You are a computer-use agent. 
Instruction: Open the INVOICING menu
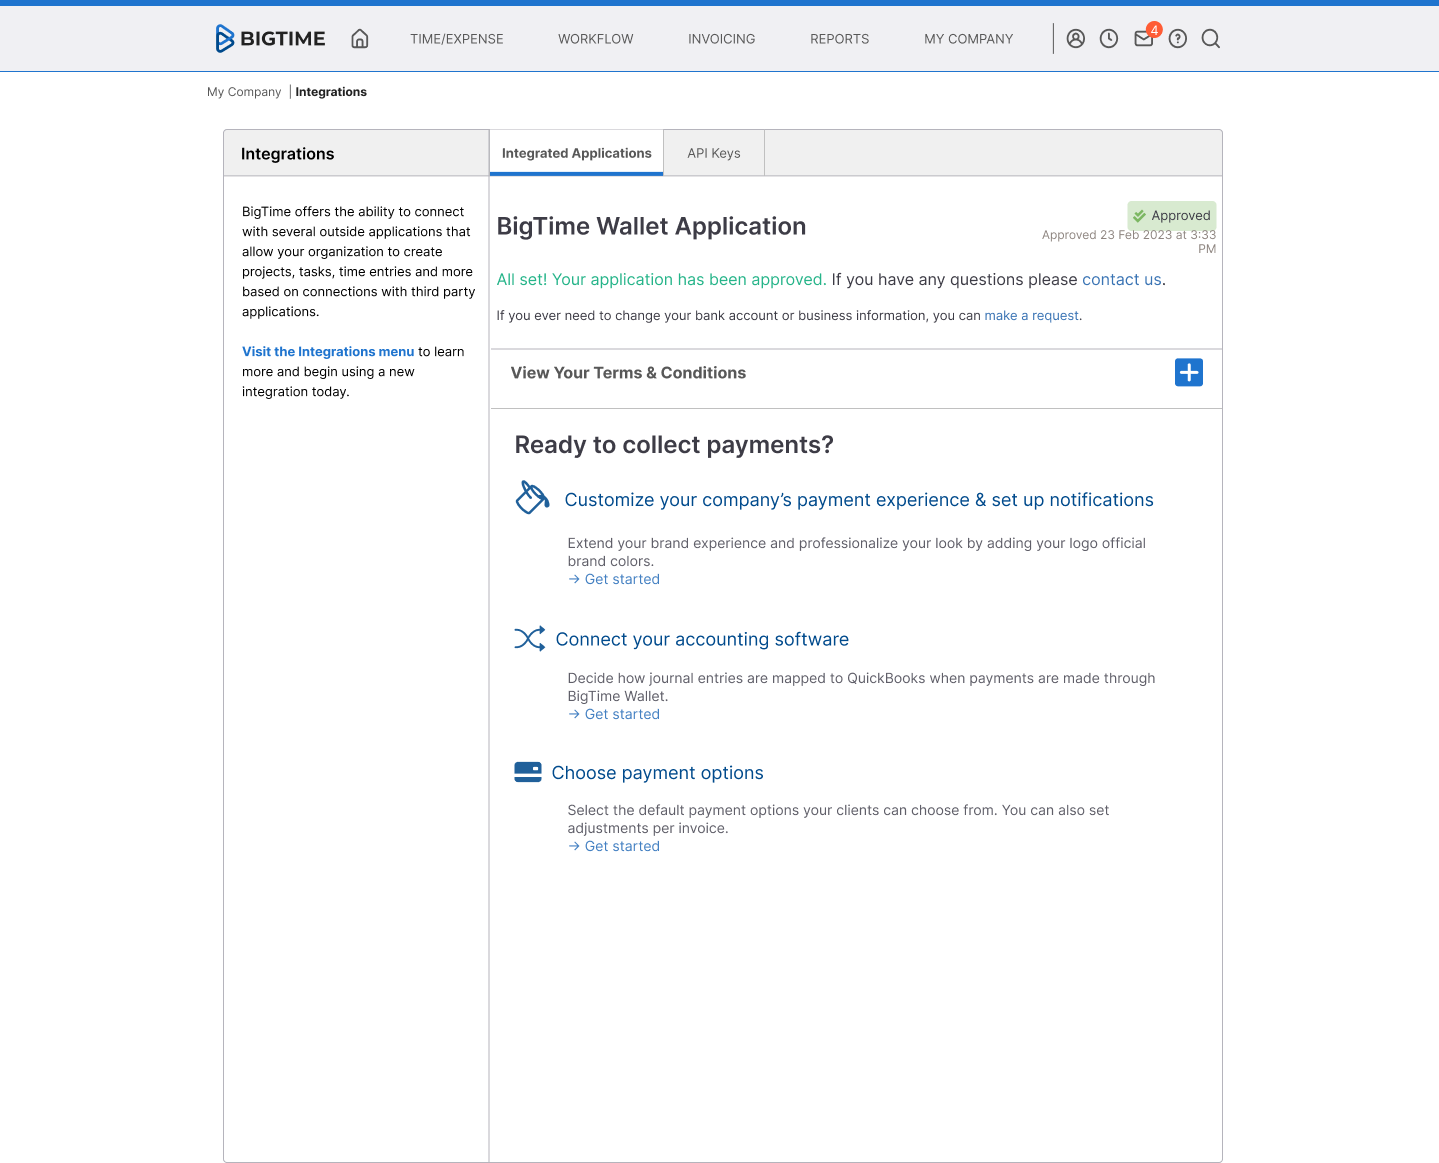[x=721, y=38]
